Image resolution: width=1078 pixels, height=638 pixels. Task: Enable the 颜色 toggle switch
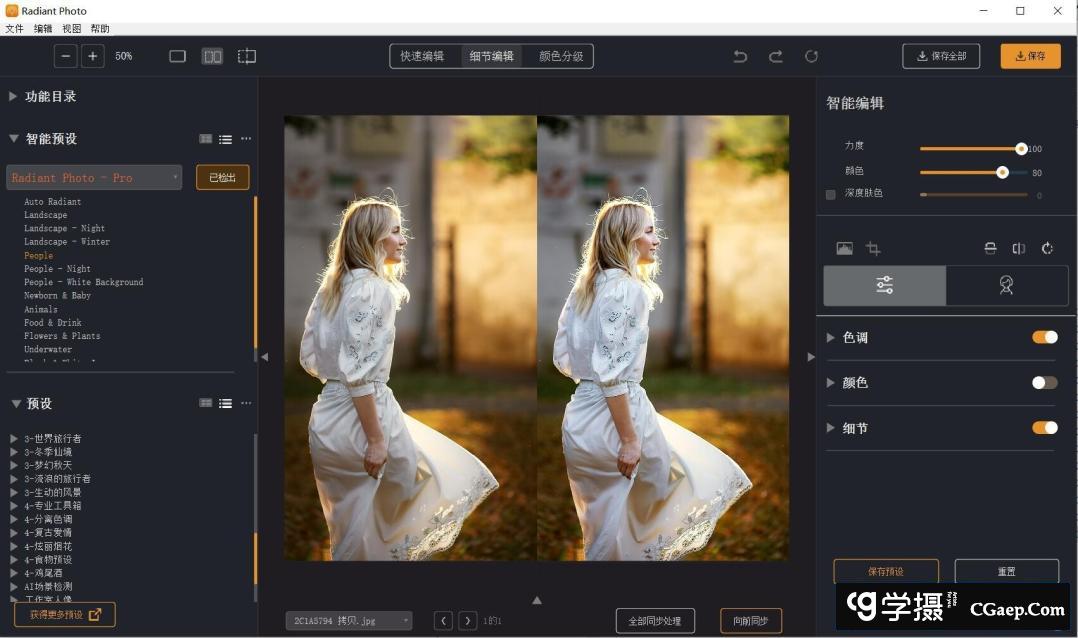tap(1044, 382)
